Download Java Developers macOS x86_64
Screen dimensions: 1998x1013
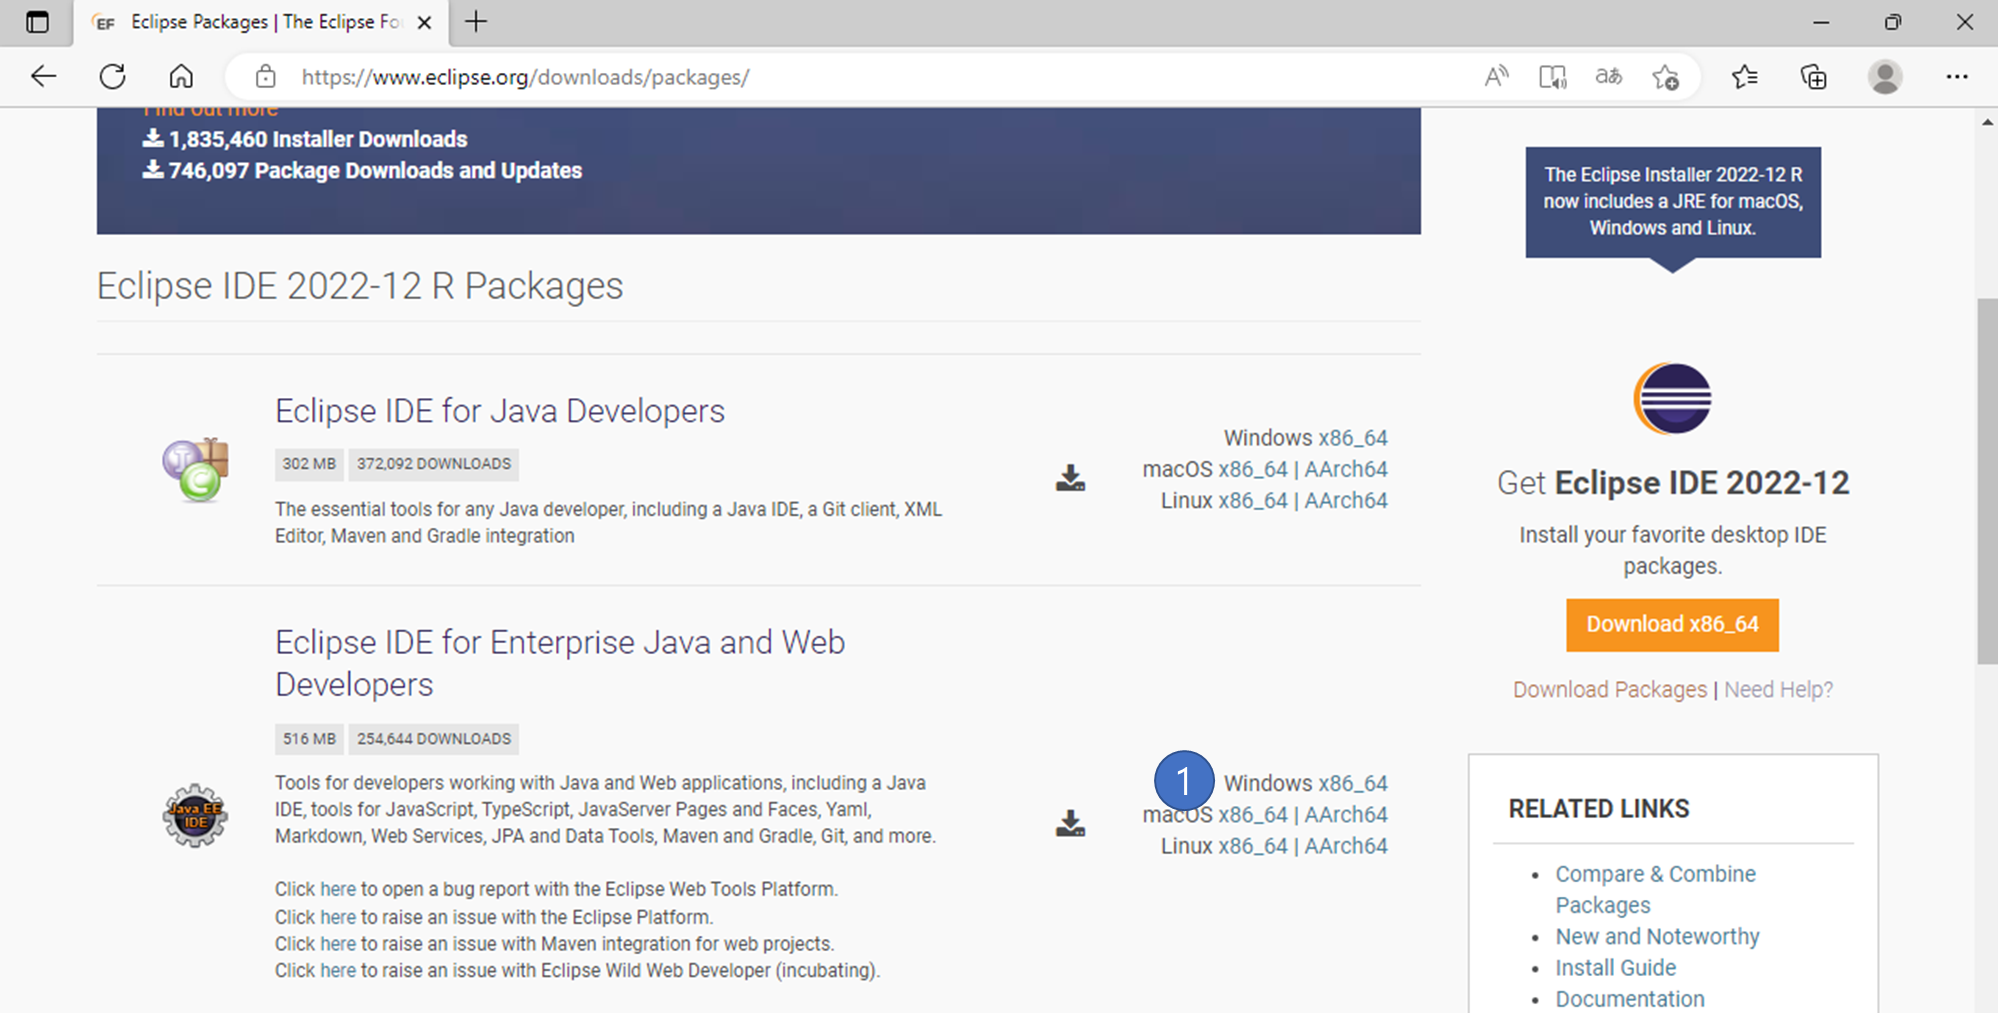tap(1252, 469)
